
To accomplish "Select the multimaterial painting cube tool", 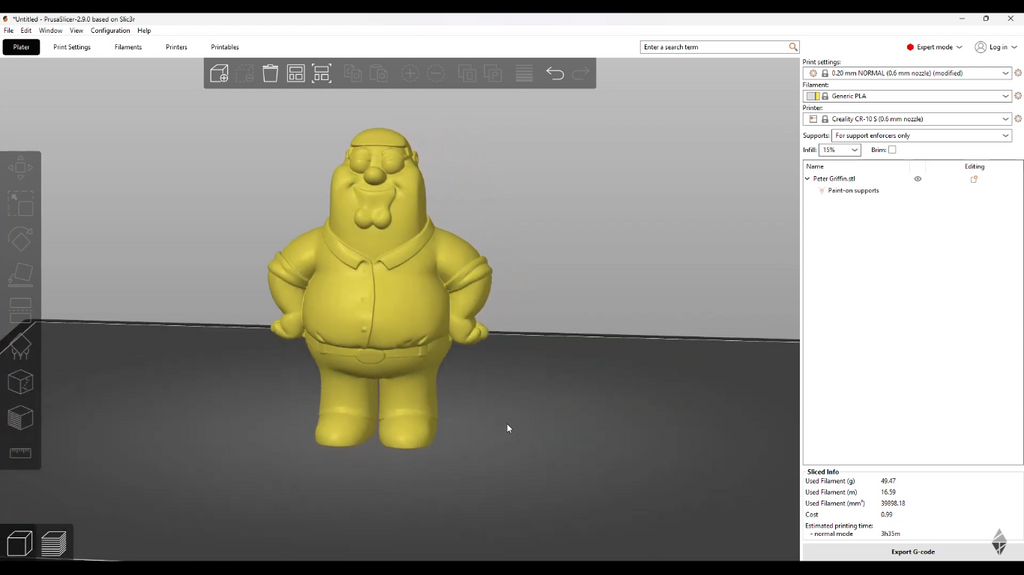I will point(20,418).
